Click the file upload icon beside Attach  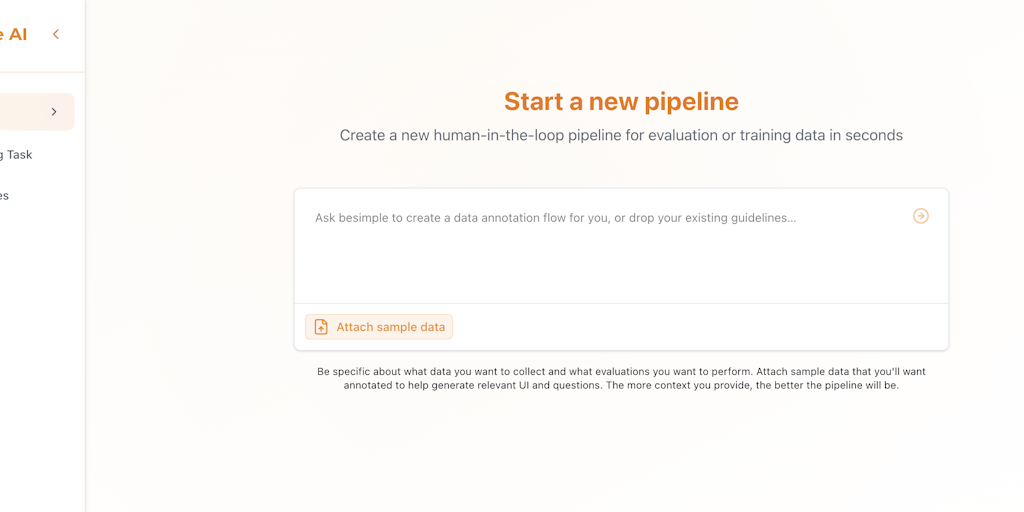(321, 327)
